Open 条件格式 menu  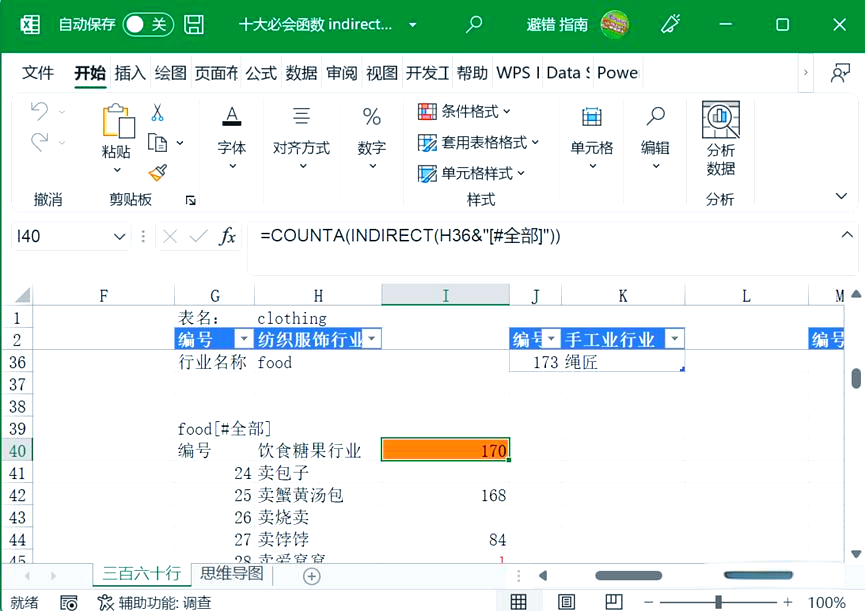(464, 112)
